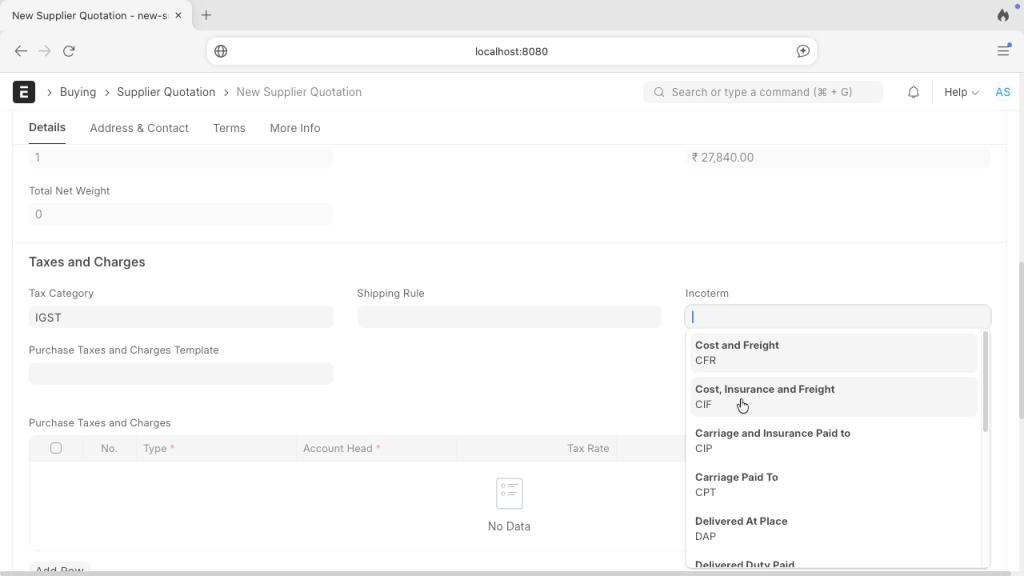Image resolution: width=1024 pixels, height=576 pixels.
Task: Click the Shipping Rule input field
Action: click(x=509, y=317)
